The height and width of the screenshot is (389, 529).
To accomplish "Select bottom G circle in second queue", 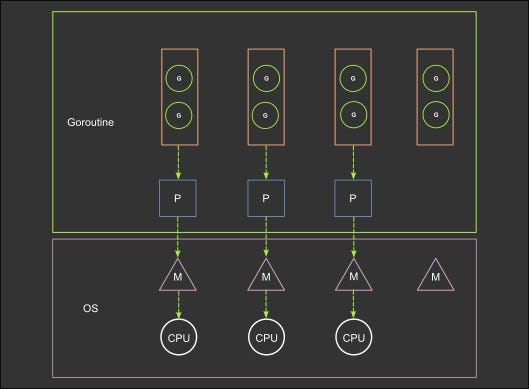I will (x=266, y=115).
